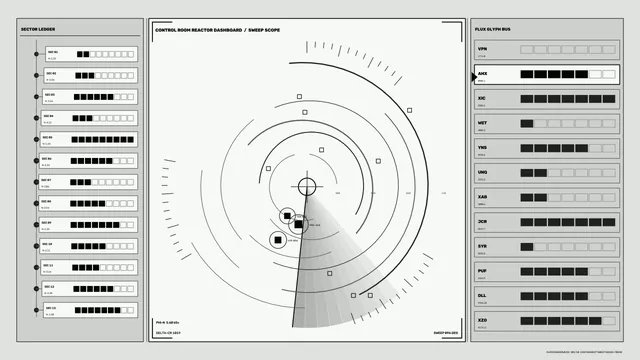Click the lowest circled filled target on the scope
This screenshot has width=640, height=360.
click(278, 240)
